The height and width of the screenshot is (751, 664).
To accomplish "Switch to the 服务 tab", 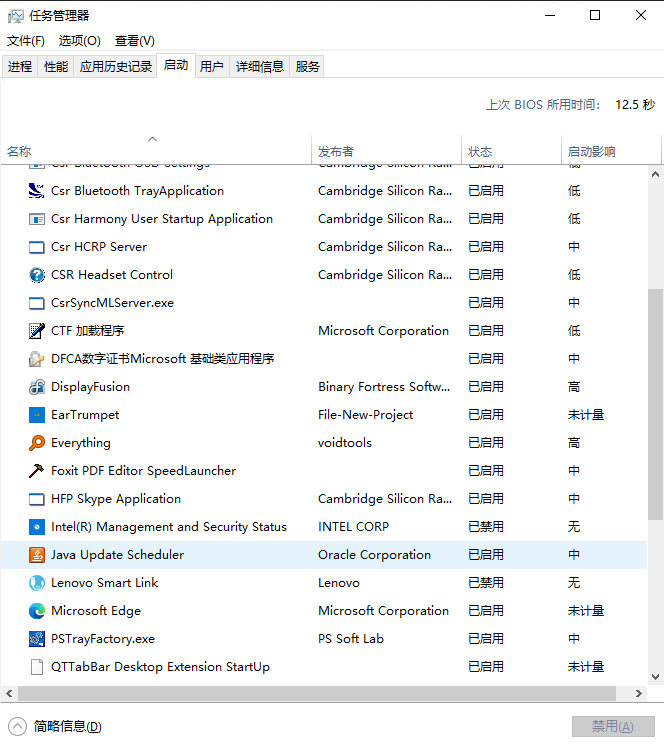I will 307,67.
